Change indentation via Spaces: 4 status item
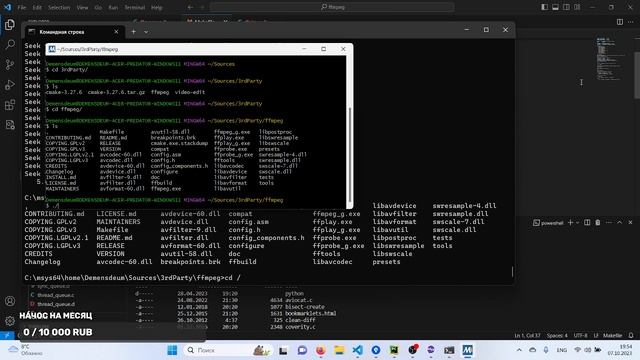This screenshot has width=640, height=360. [557, 336]
